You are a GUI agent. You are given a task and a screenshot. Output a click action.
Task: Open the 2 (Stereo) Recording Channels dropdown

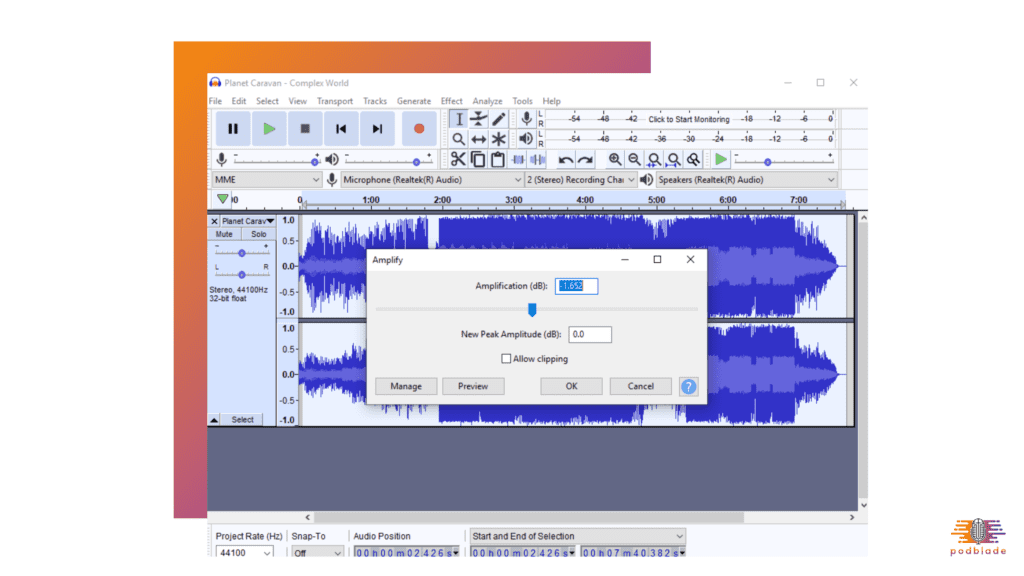pyautogui.click(x=581, y=180)
